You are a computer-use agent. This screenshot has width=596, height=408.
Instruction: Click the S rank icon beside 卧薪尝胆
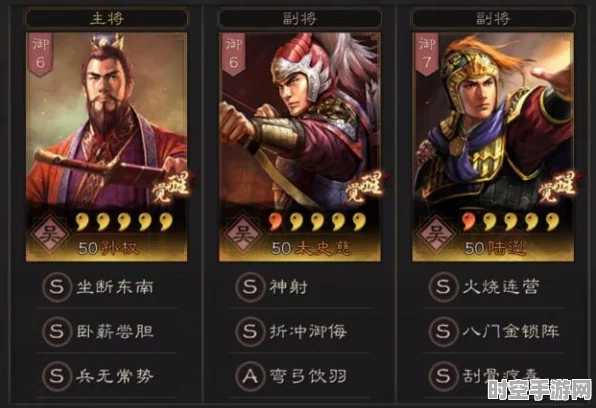(57, 331)
